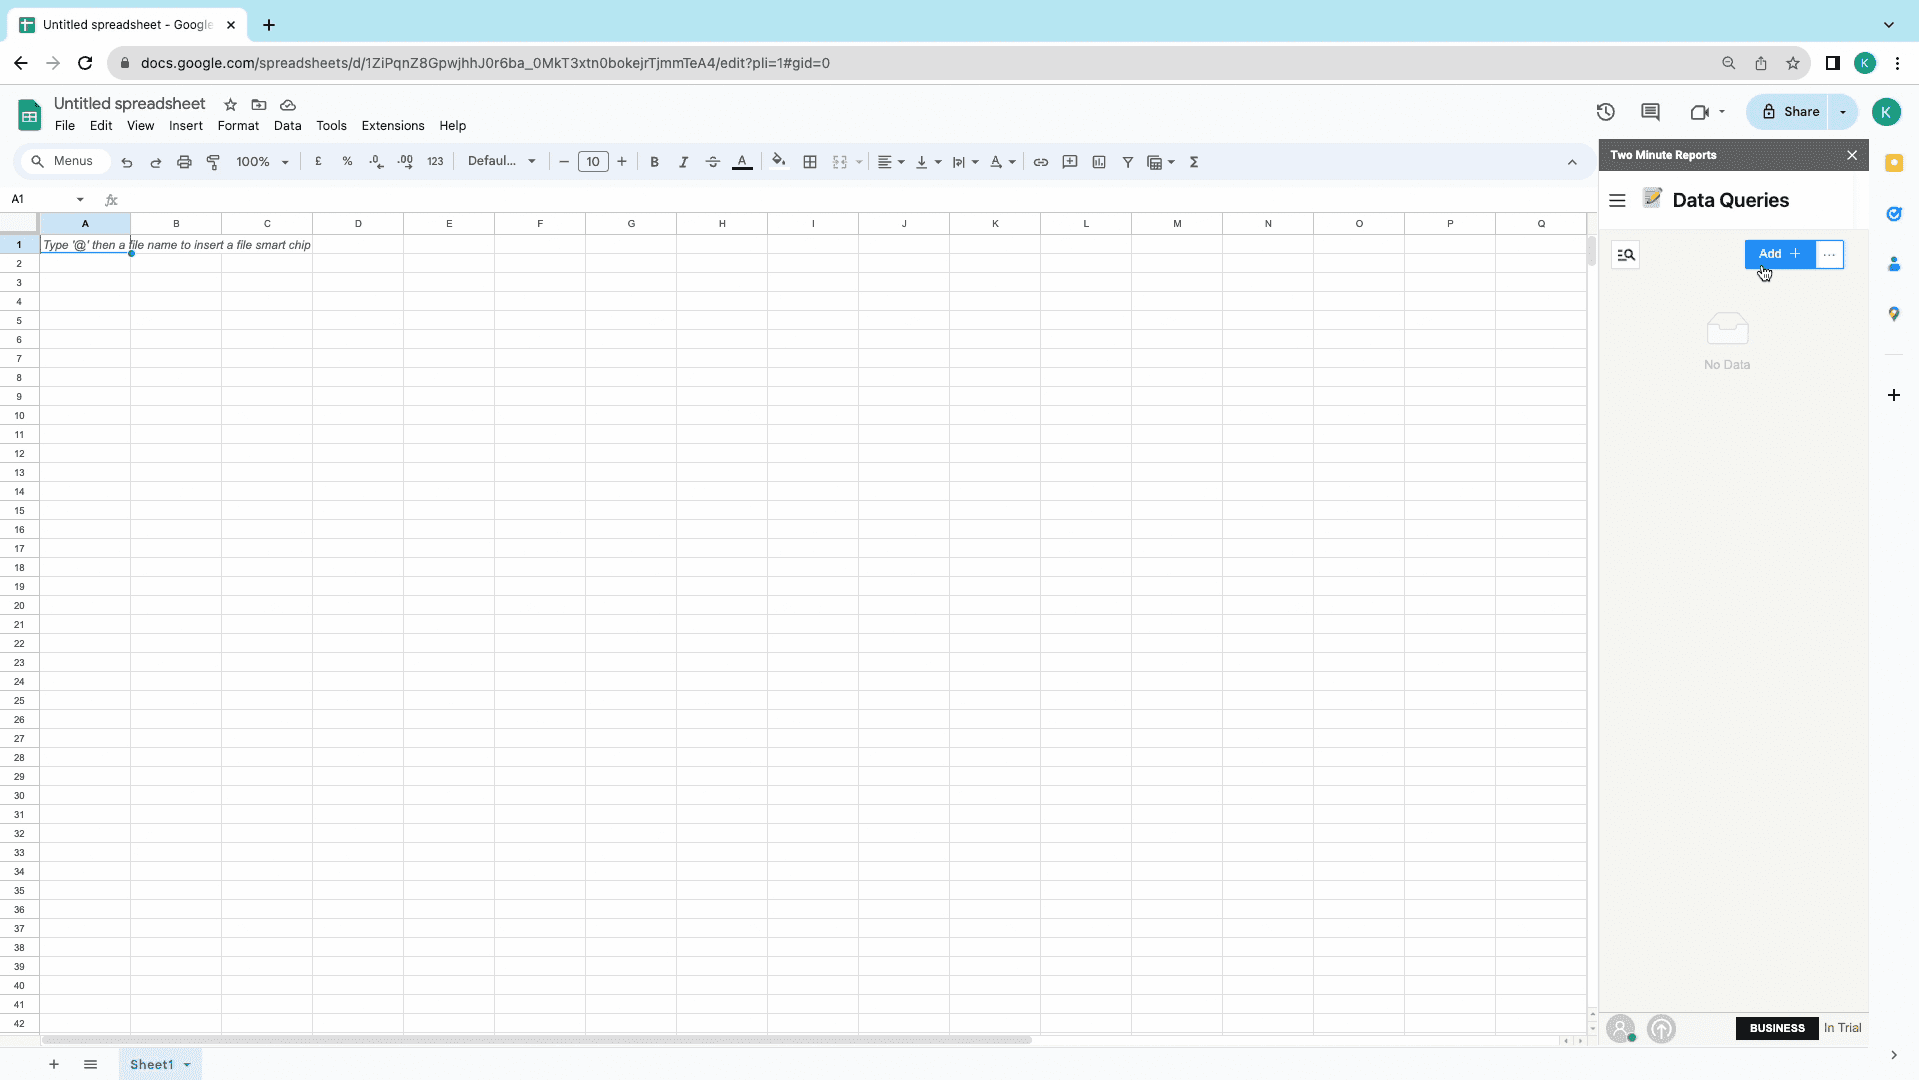This screenshot has height=1080, width=1919.
Task: Open filter views dropdown
Action: 1161,162
